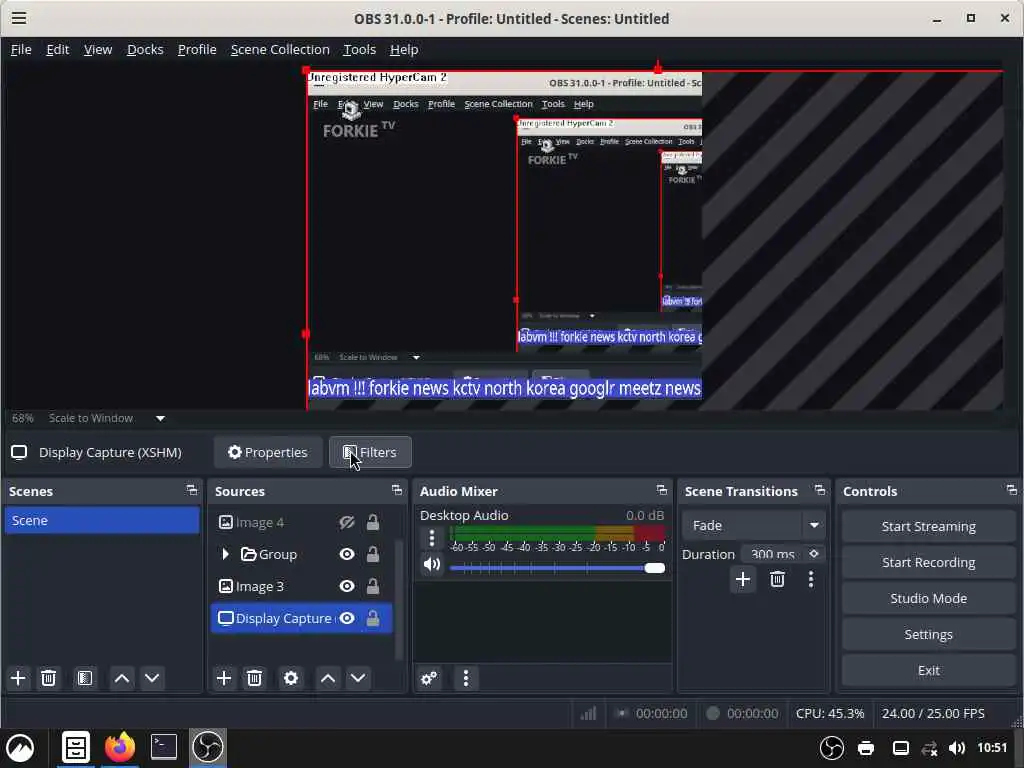Open the View menu
The height and width of the screenshot is (768, 1024).
tap(98, 50)
